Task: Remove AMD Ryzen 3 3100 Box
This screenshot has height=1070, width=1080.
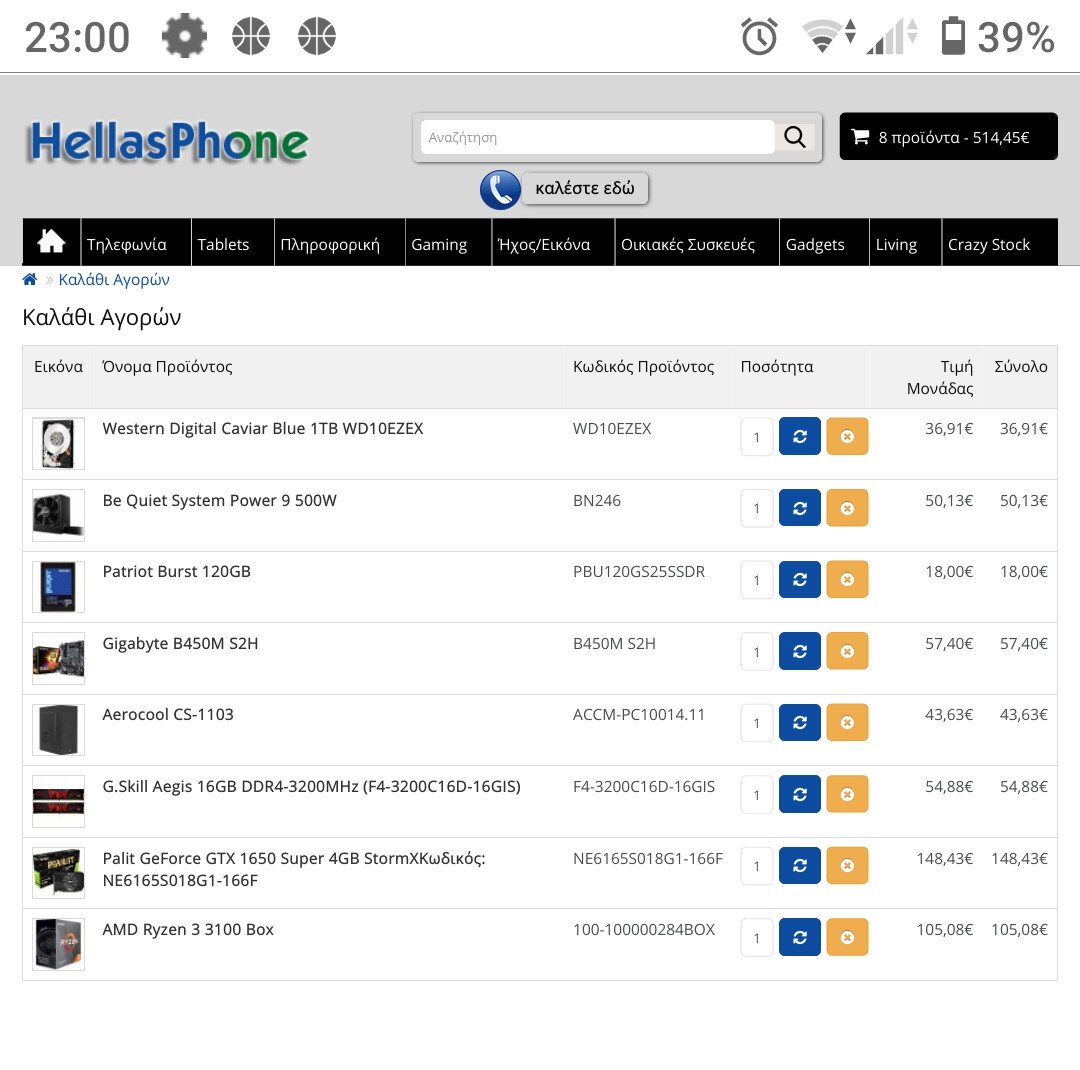Action: 847,937
